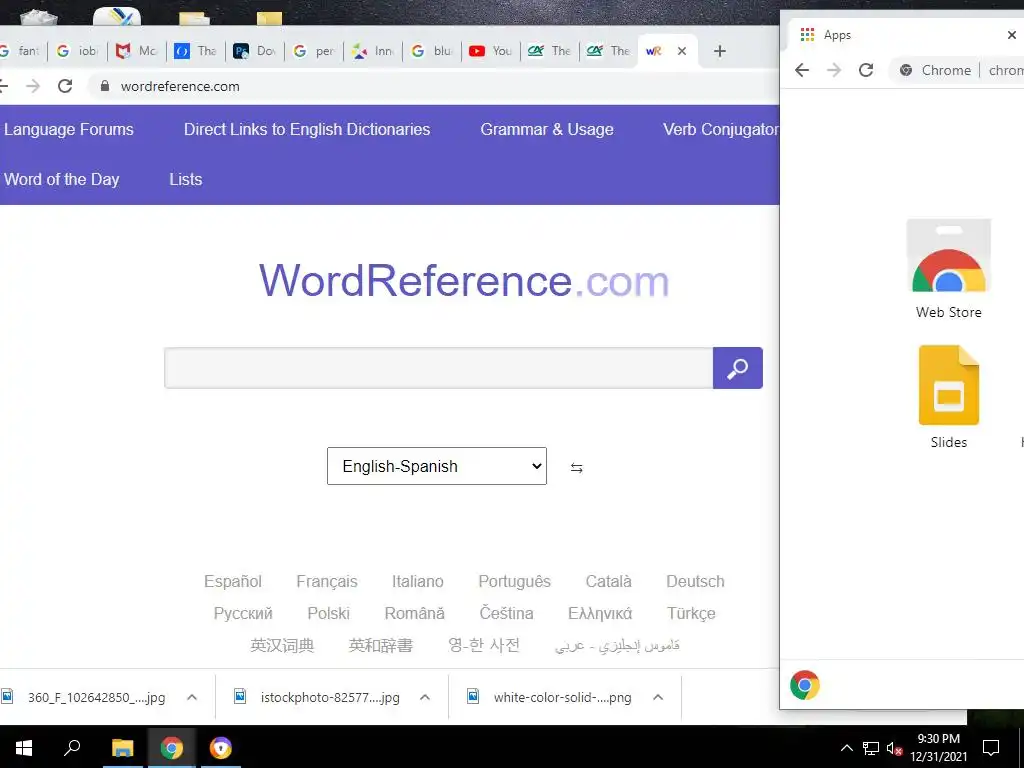Show hidden system tray icons
The image size is (1024, 768).
[x=846, y=748]
